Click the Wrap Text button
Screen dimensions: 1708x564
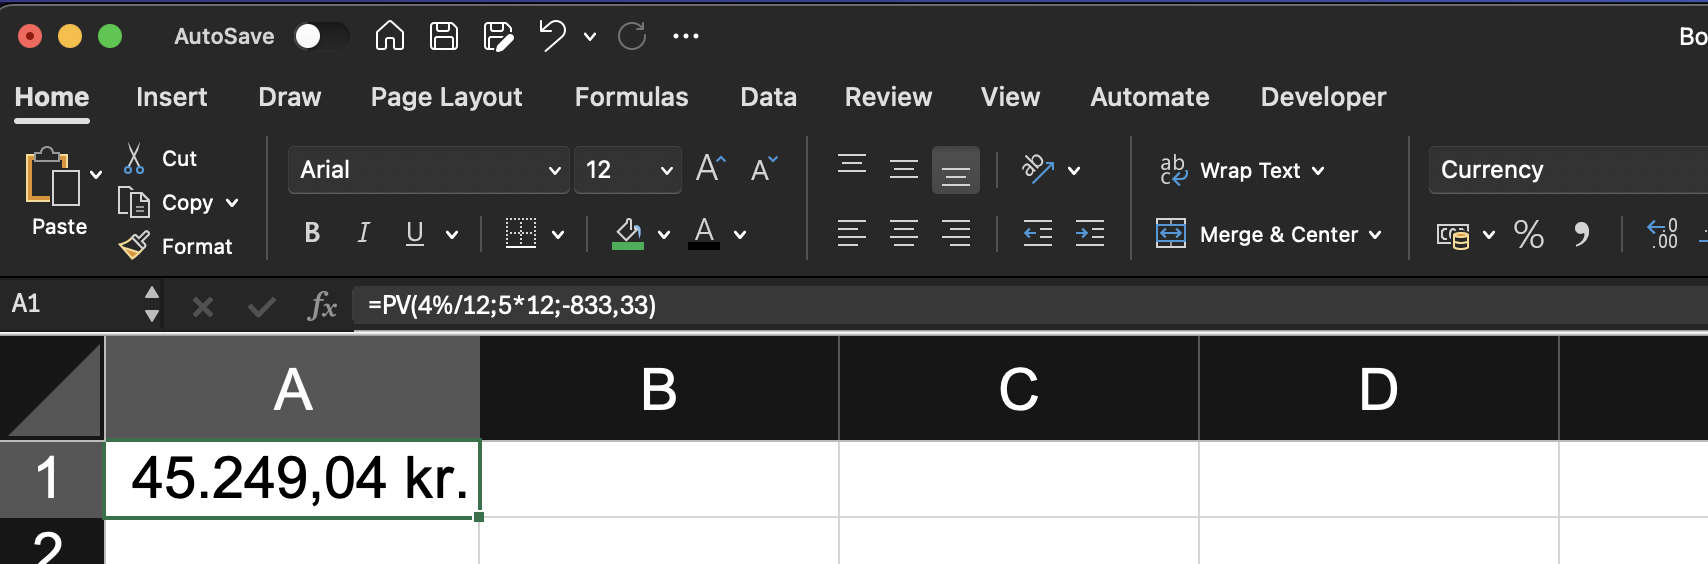pyautogui.click(x=1242, y=170)
